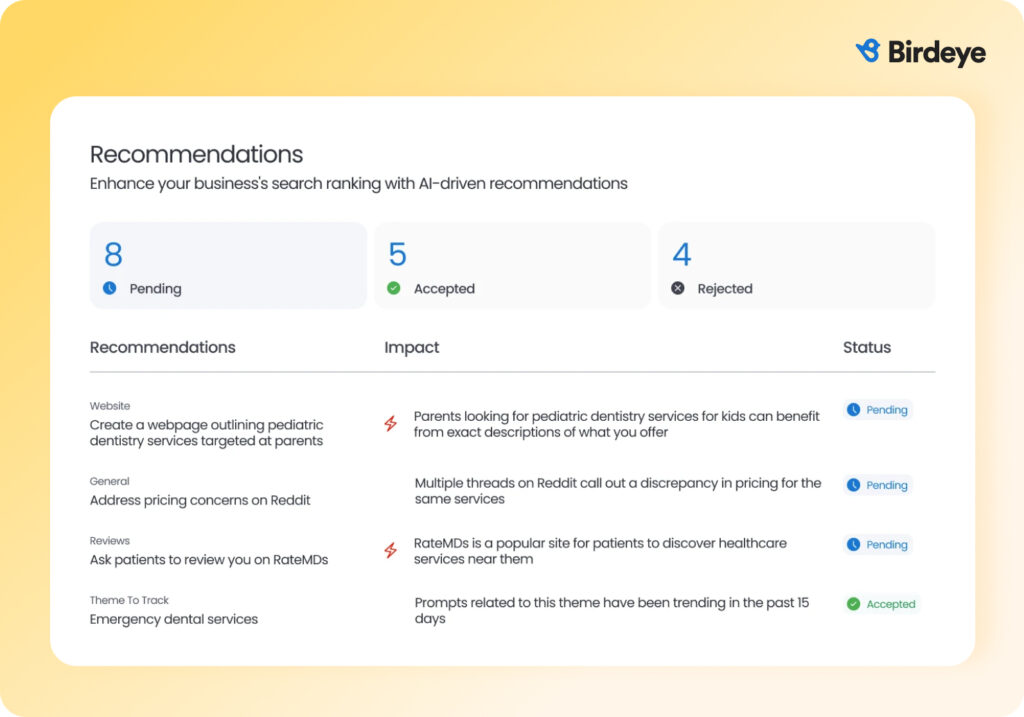Expand the 4 Rejected summary card
The image size is (1024, 717).
click(x=797, y=265)
